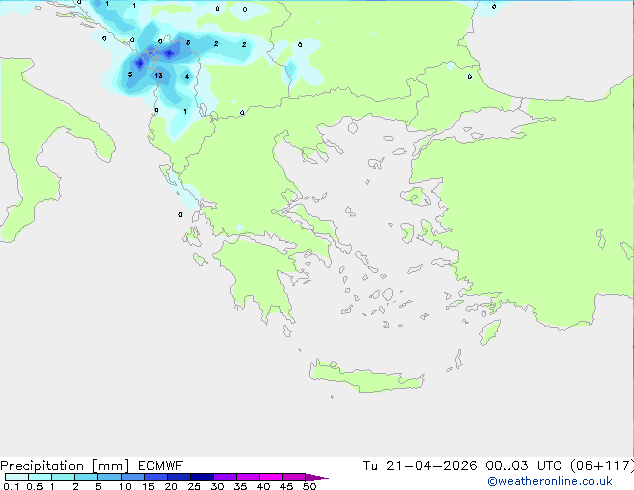
Task: Click the '(06+117)' forecast run text
Action: [602, 466]
